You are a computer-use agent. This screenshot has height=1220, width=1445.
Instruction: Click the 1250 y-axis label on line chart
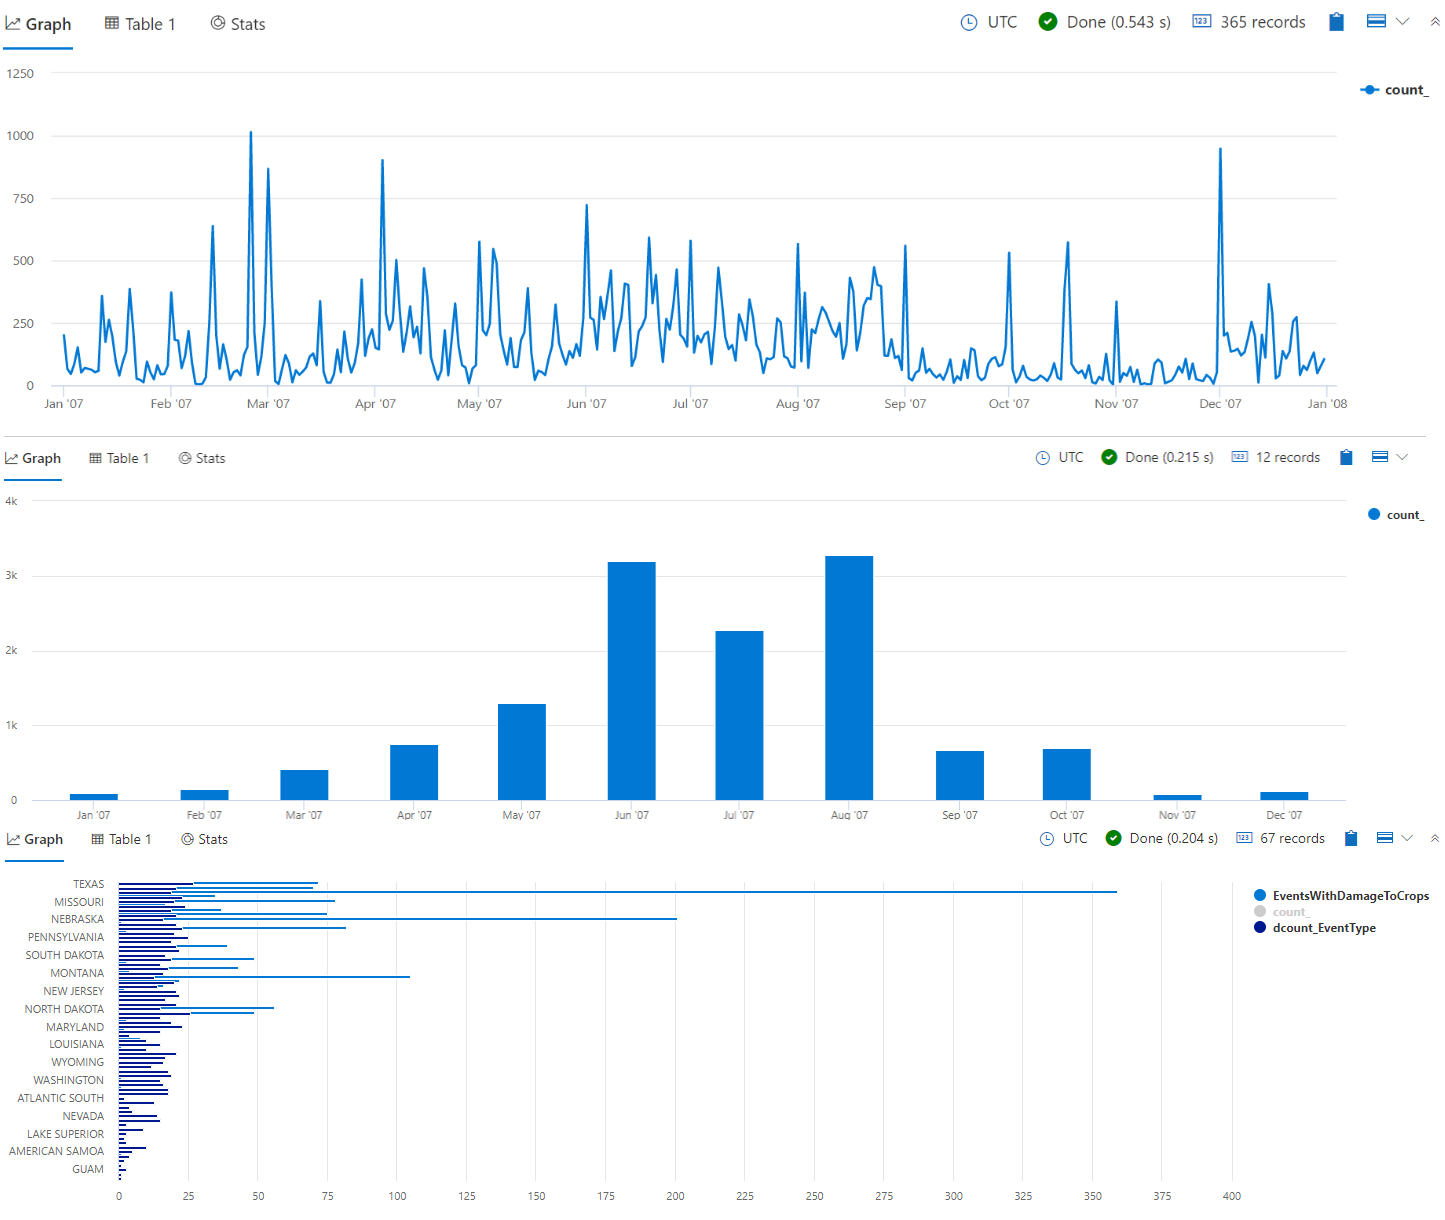(20, 74)
